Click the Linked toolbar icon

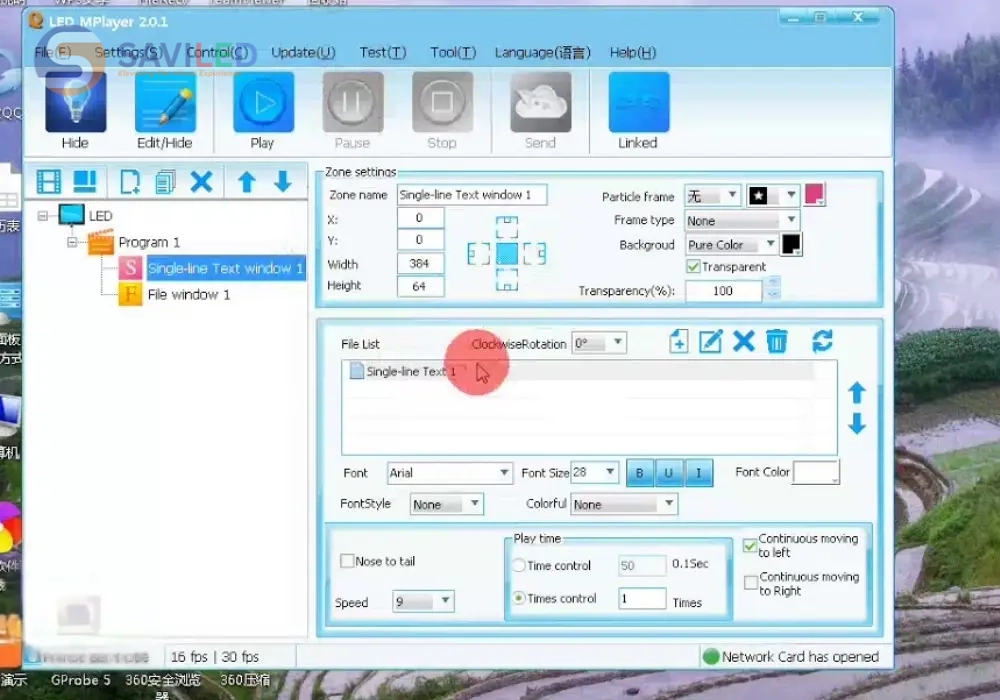pos(638,103)
